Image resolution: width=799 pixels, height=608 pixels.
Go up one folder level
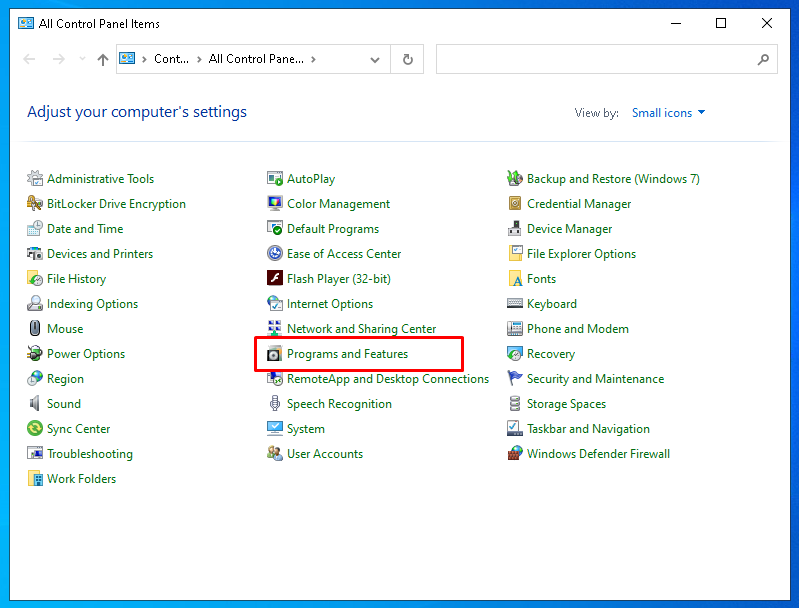102,60
